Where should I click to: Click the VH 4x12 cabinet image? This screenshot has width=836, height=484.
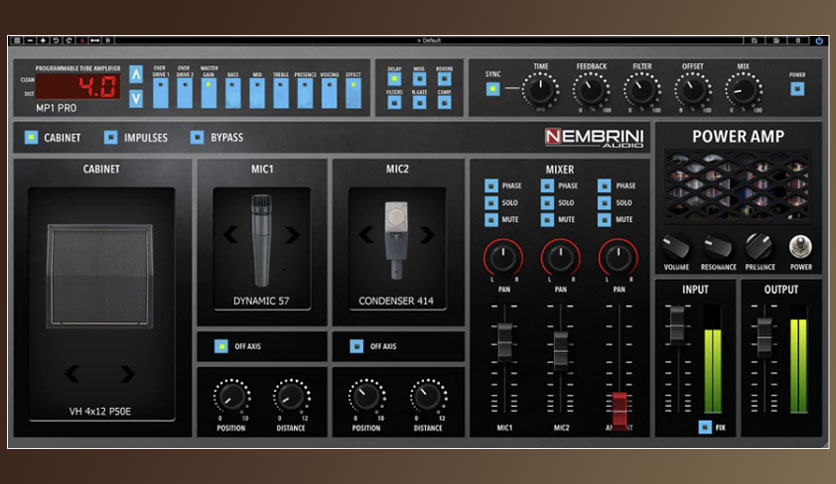100,276
